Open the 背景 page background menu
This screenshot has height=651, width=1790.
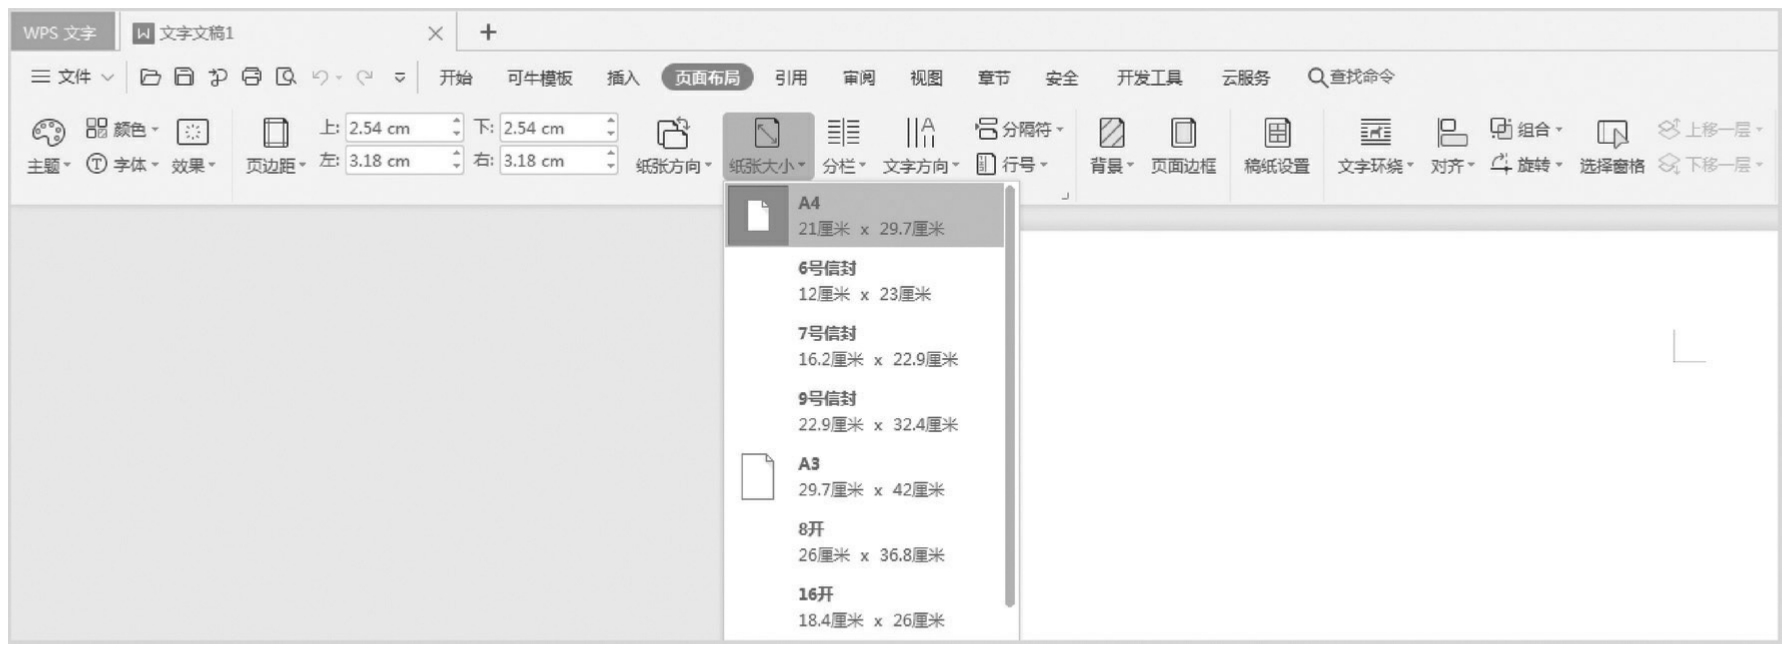pyautogui.click(x=1112, y=146)
